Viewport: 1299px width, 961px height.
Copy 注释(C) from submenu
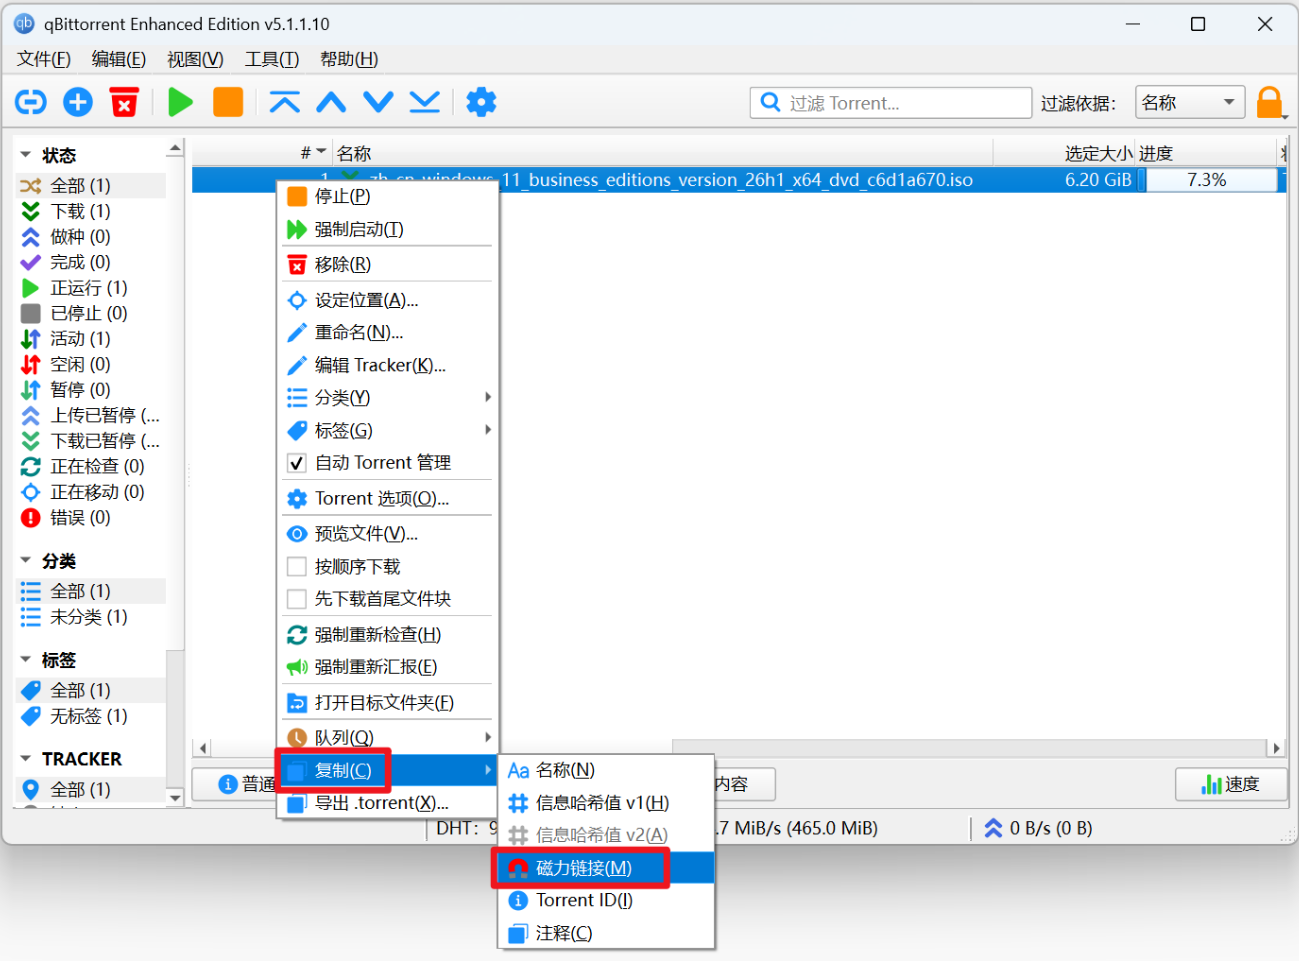coord(606,933)
